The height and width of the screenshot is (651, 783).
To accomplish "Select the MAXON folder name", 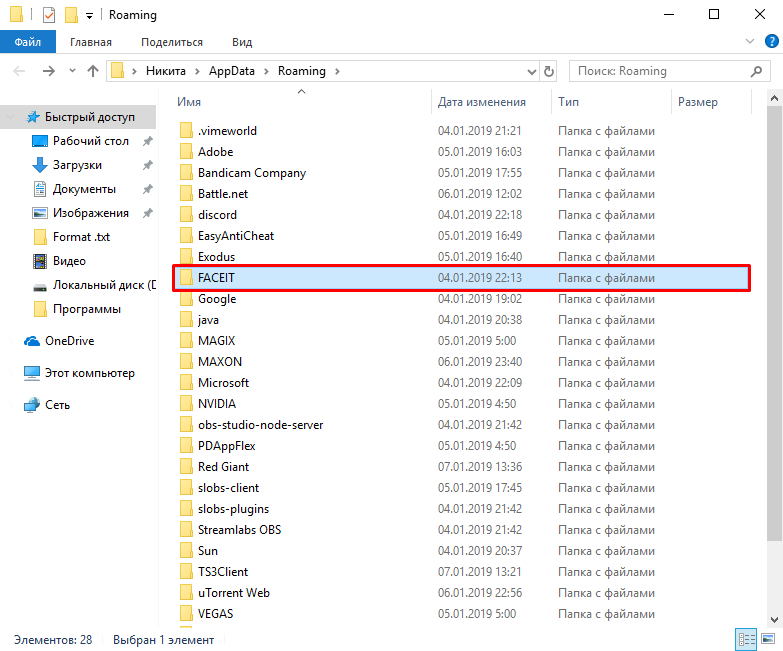I will [220, 361].
